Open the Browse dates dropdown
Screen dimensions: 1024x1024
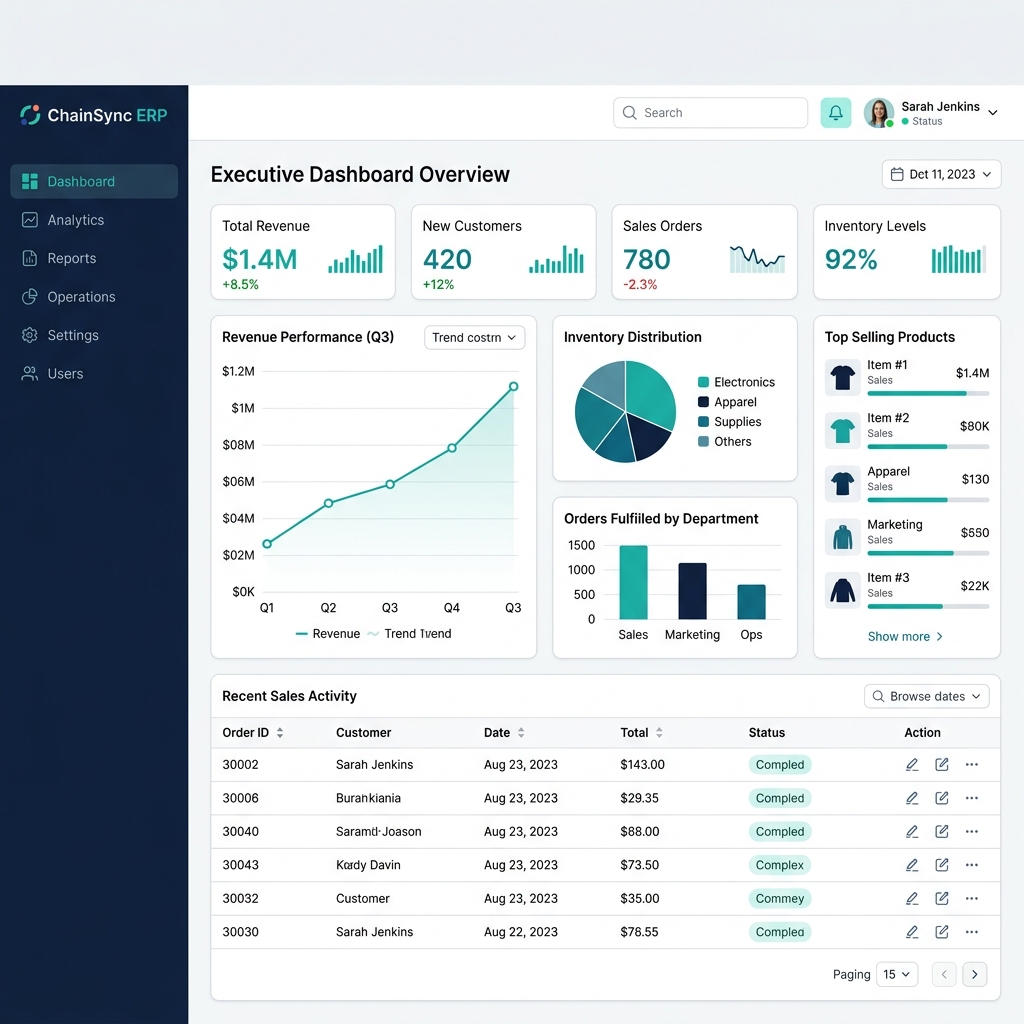click(x=926, y=696)
